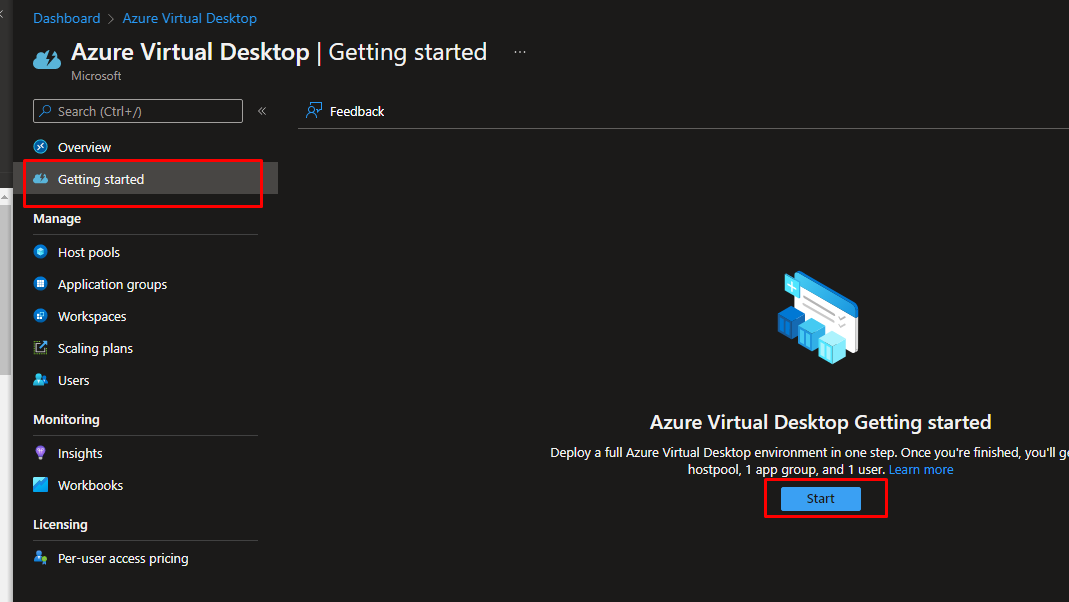Image resolution: width=1069 pixels, height=602 pixels.
Task: Click the Workbooks icon
Action: (x=41, y=485)
